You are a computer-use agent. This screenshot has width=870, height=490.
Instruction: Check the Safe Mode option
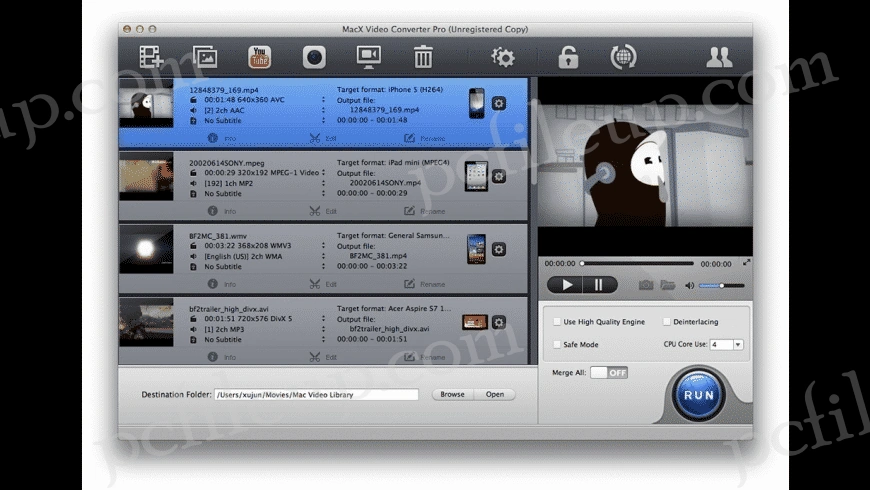pyautogui.click(x=557, y=344)
